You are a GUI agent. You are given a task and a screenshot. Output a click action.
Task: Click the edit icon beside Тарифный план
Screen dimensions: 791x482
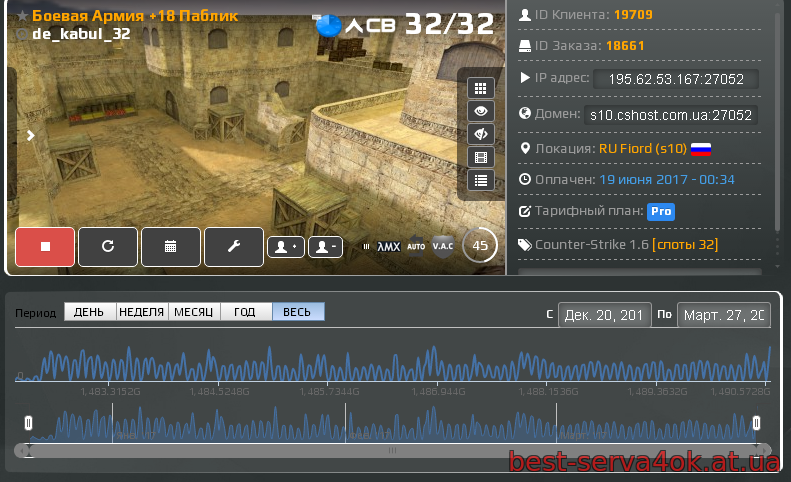[525, 211]
